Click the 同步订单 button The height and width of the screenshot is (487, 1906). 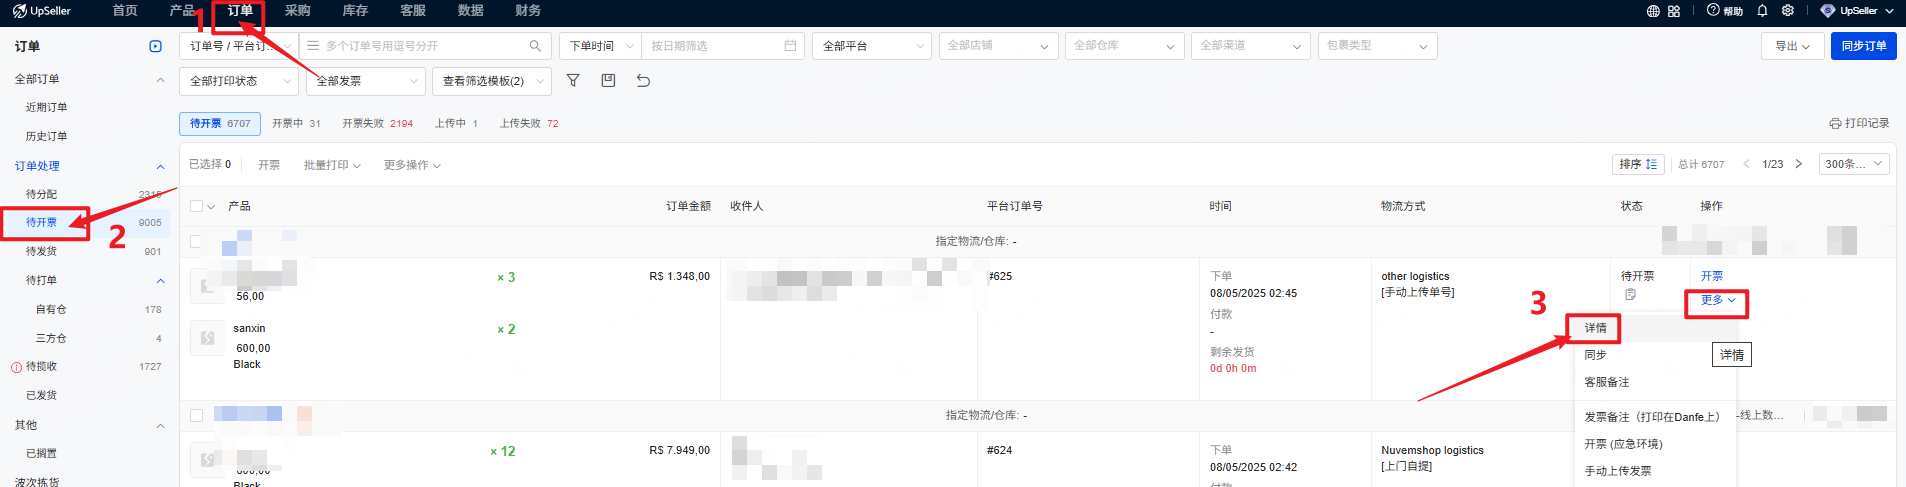tap(1863, 46)
